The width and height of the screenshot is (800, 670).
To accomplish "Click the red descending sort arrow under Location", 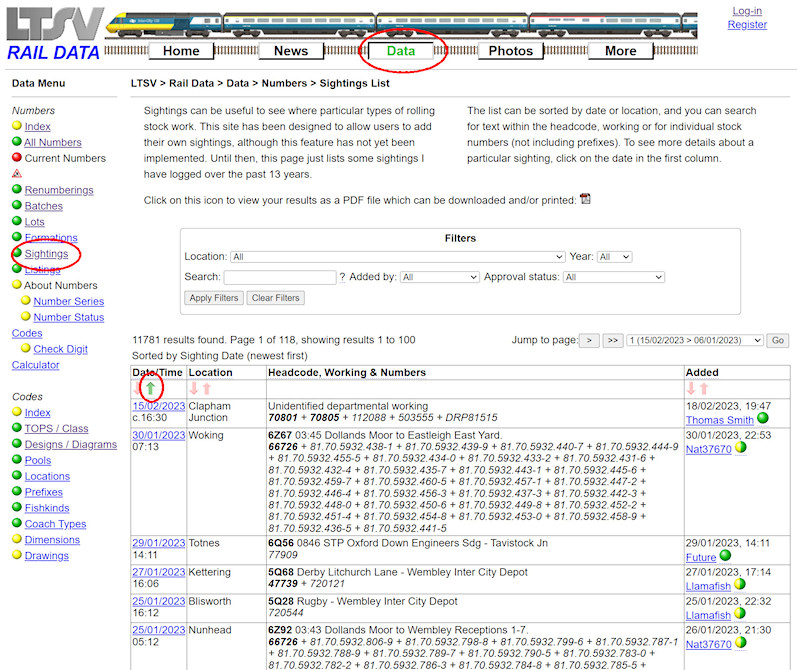I will click(195, 390).
